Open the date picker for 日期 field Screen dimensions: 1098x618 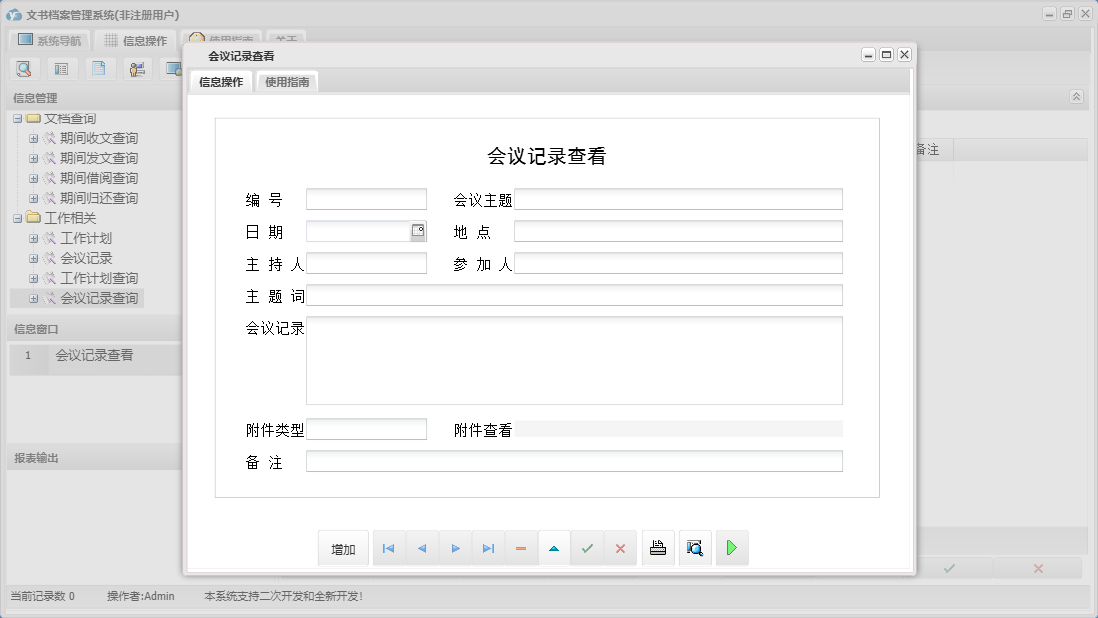418,230
